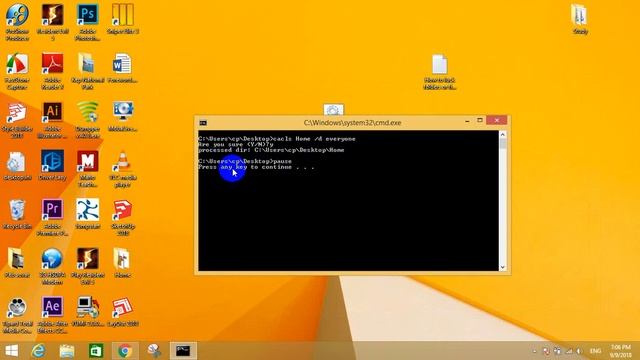Close the cmd.exe window
The image size is (640, 360).
pyautogui.click(x=497, y=120)
